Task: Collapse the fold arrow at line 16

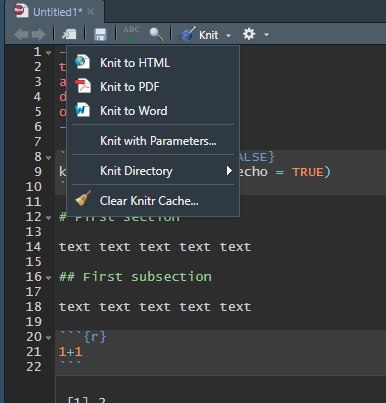Action: tap(49, 278)
